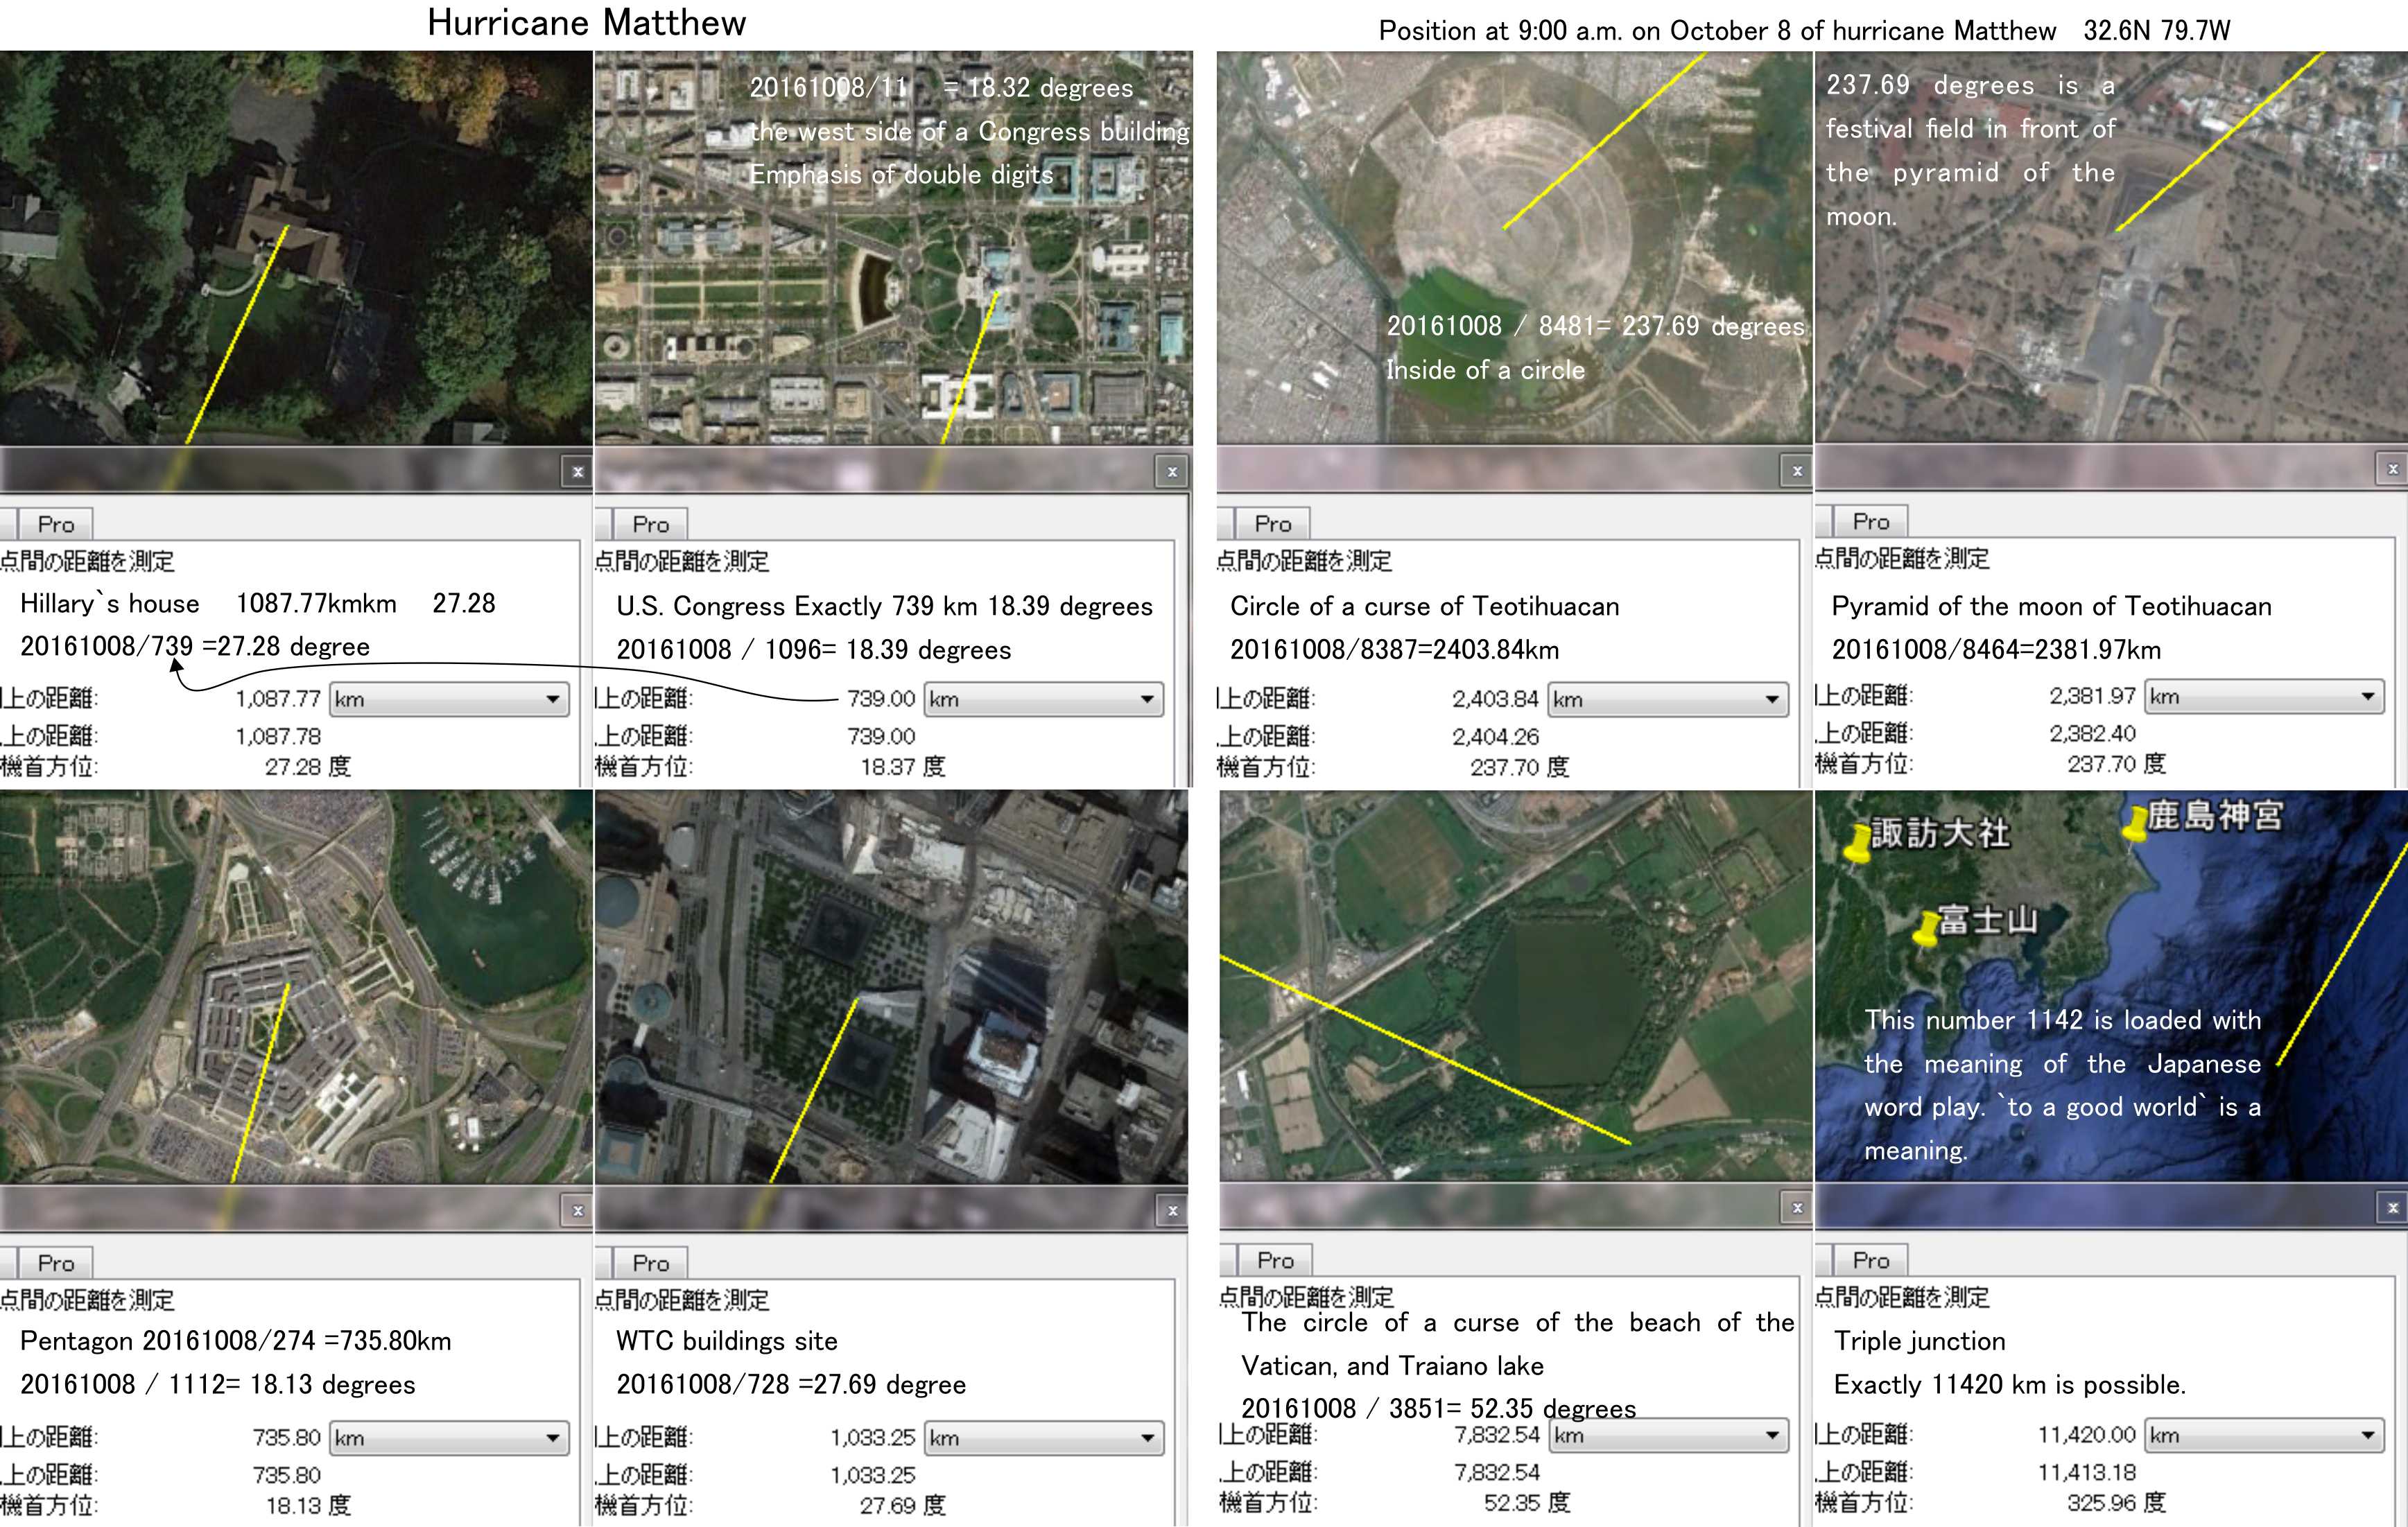
Task: Close the panel above Pyramid of the moon
Action: [x=2392, y=469]
